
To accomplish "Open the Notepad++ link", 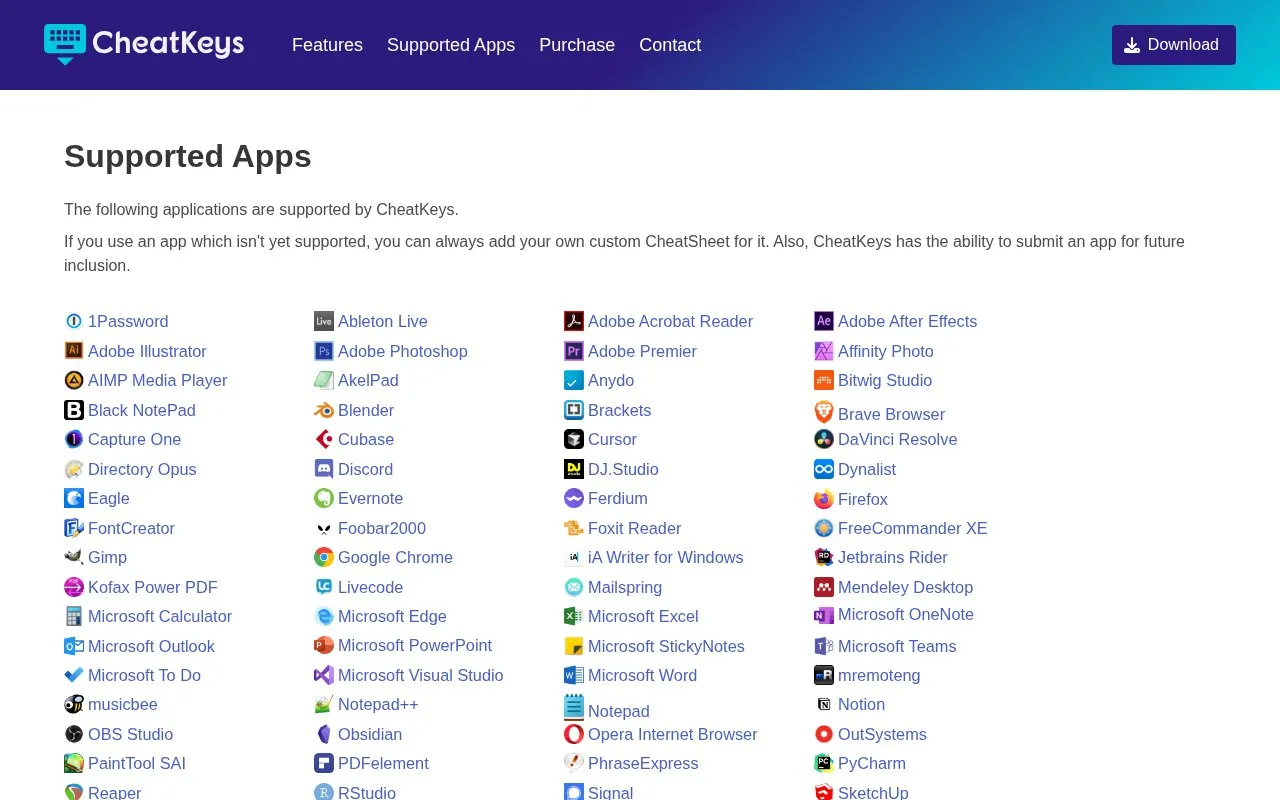I will pos(378,704).
